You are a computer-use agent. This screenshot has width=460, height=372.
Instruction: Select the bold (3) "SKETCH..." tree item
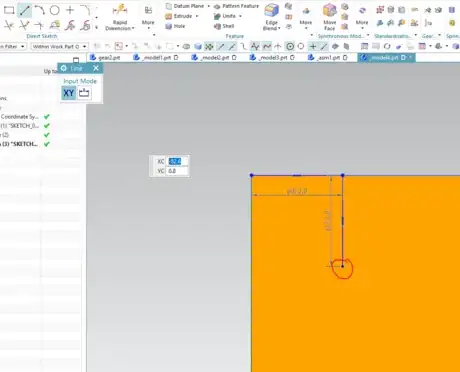[19, 144]
